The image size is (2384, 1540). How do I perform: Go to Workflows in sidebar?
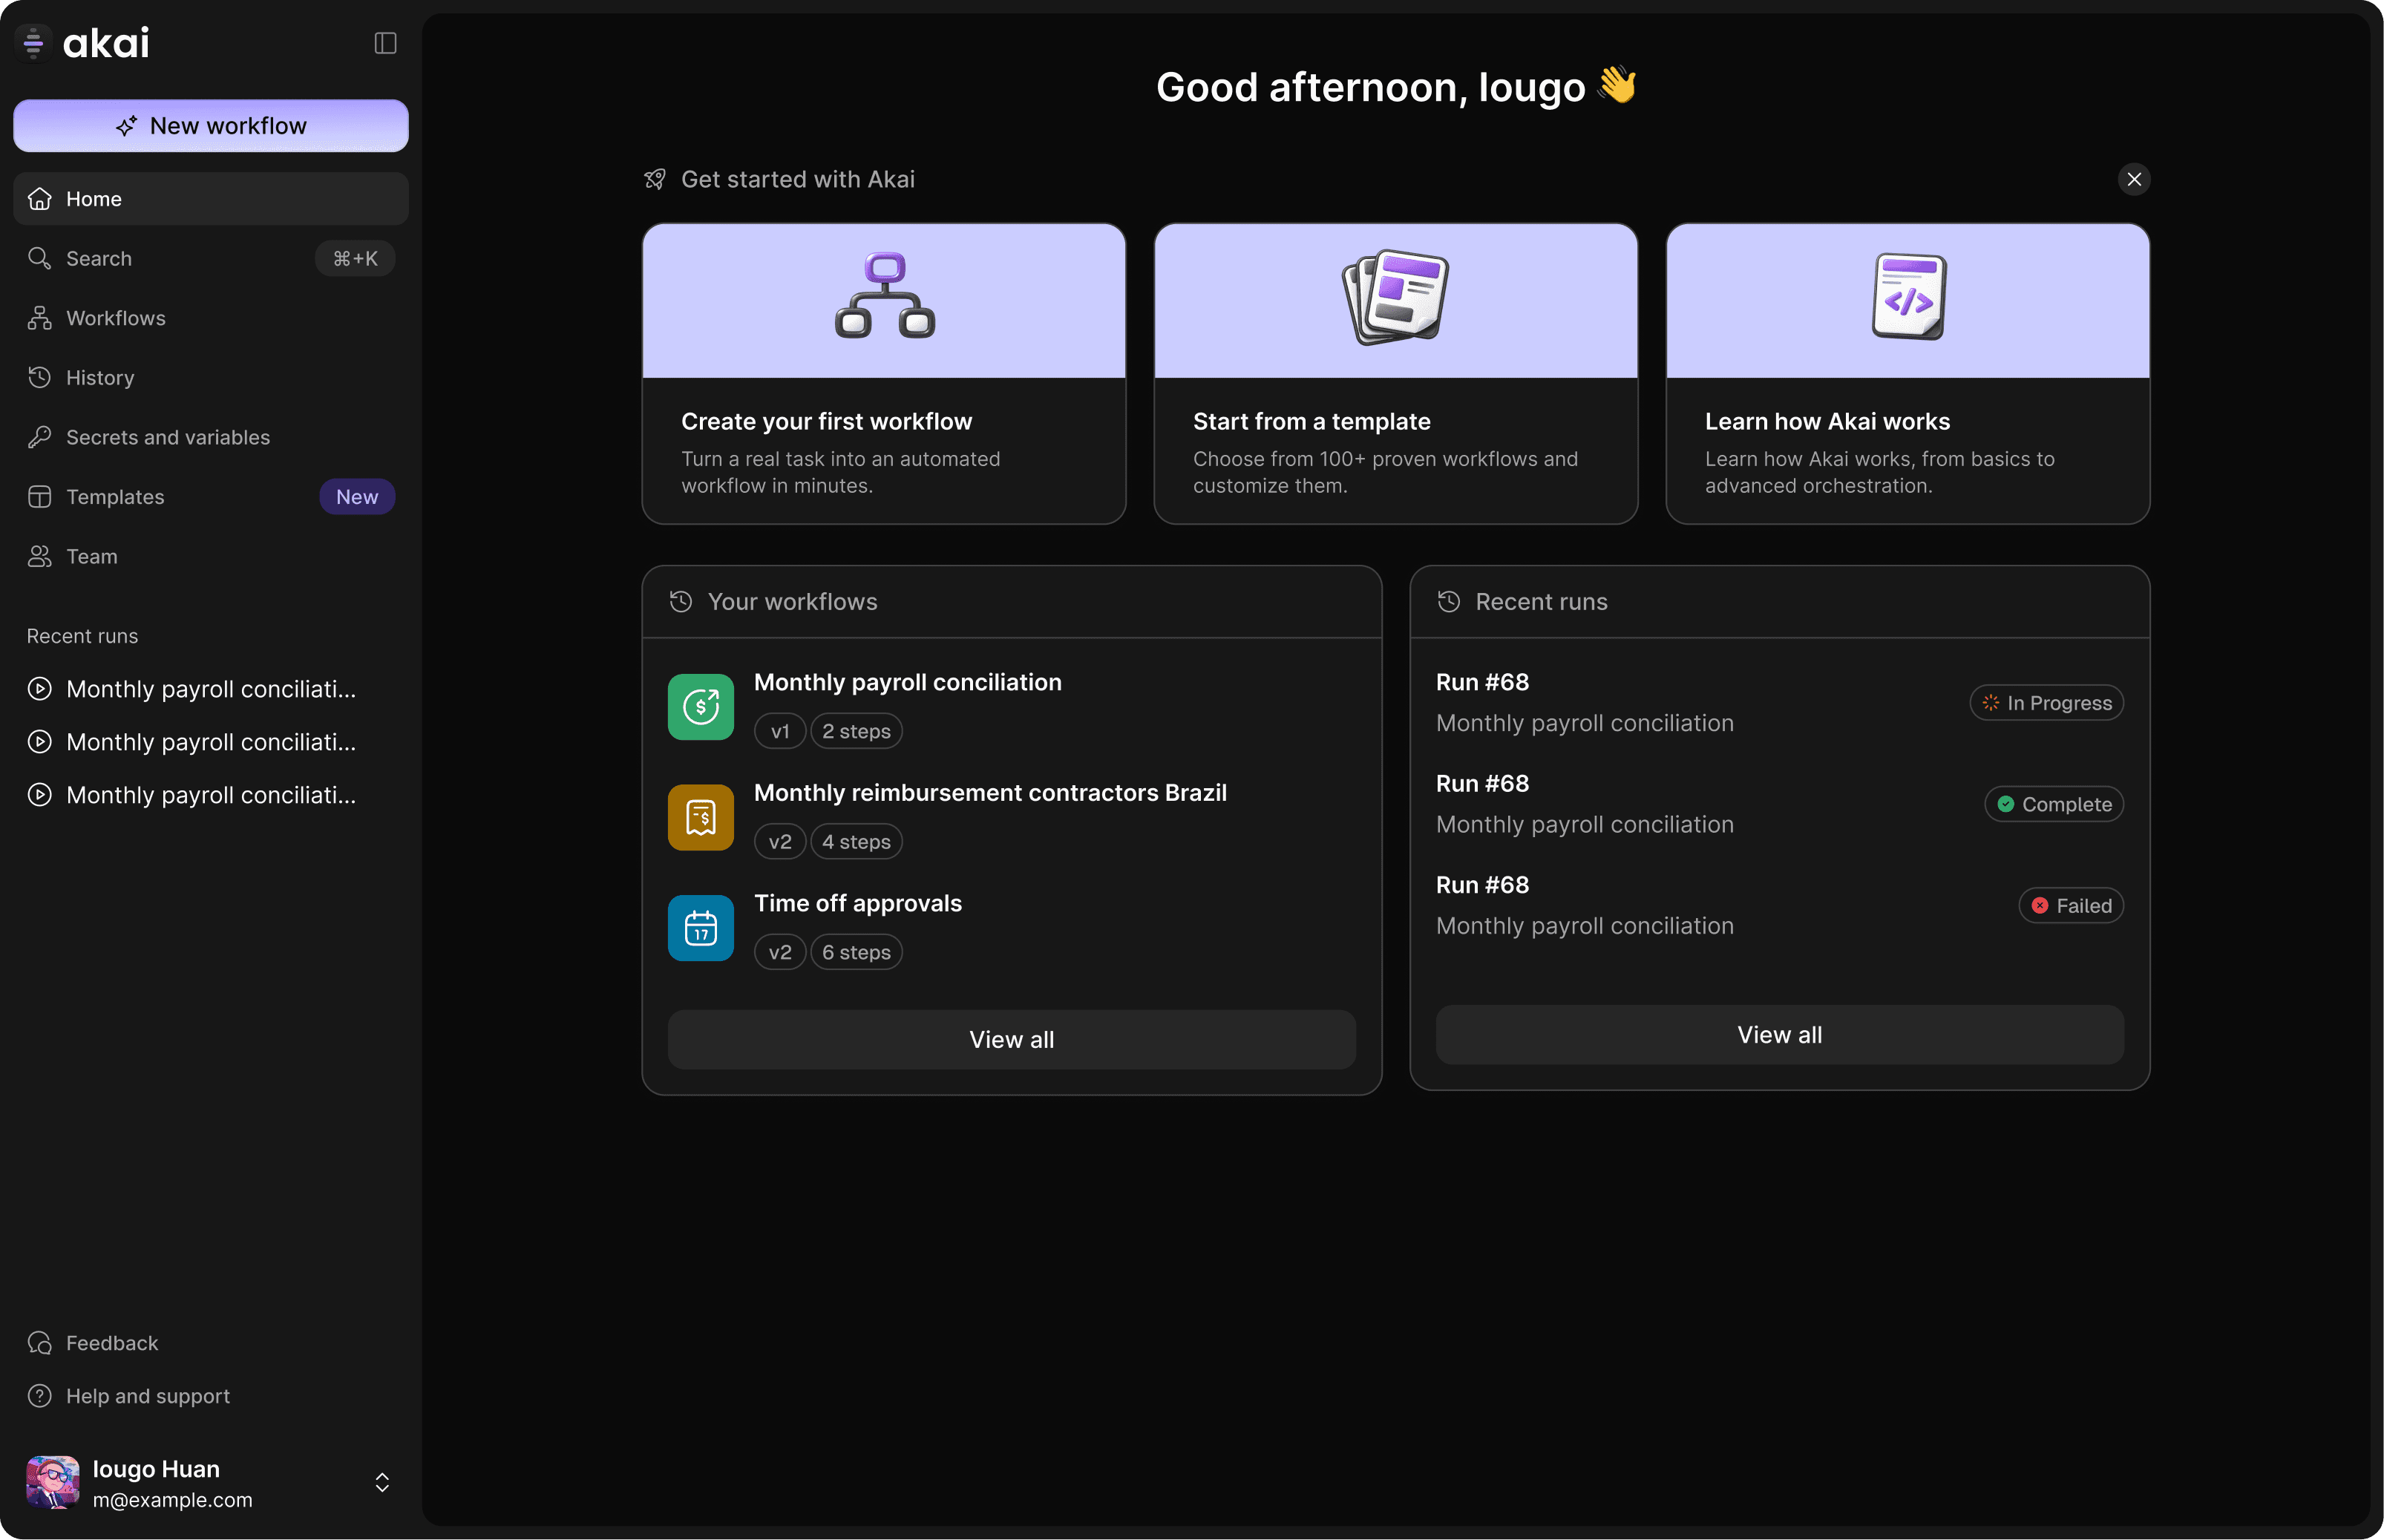pyautogui.click(x=116, y=318)
